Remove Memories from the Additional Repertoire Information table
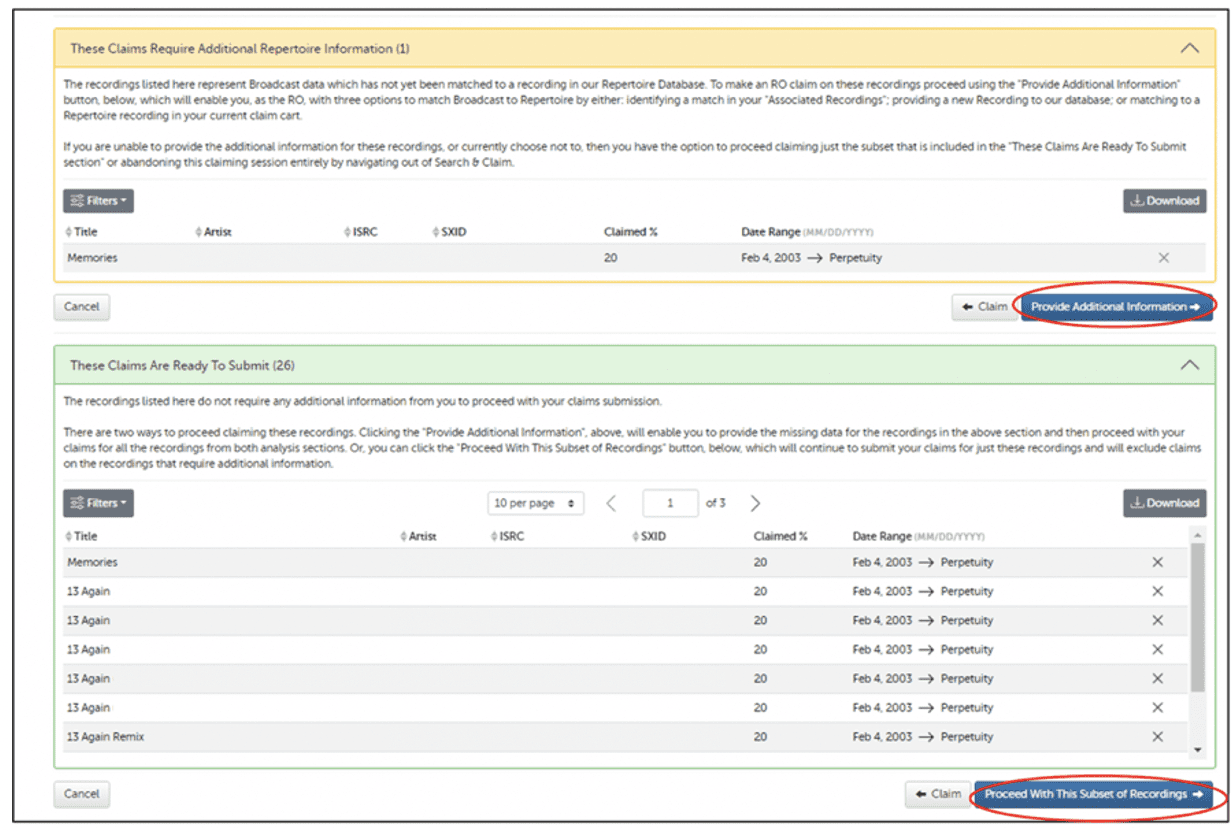 pos(1164,258)
